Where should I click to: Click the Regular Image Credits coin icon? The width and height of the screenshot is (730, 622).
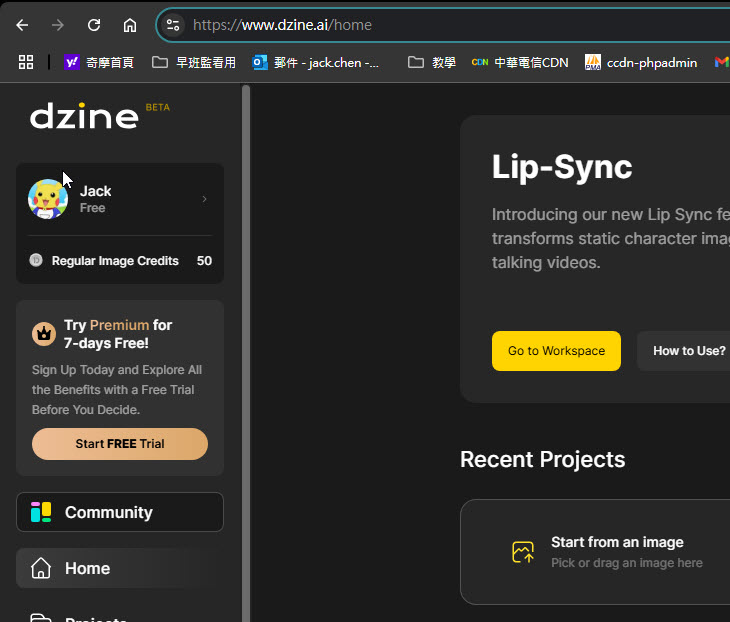coord(36,260)
